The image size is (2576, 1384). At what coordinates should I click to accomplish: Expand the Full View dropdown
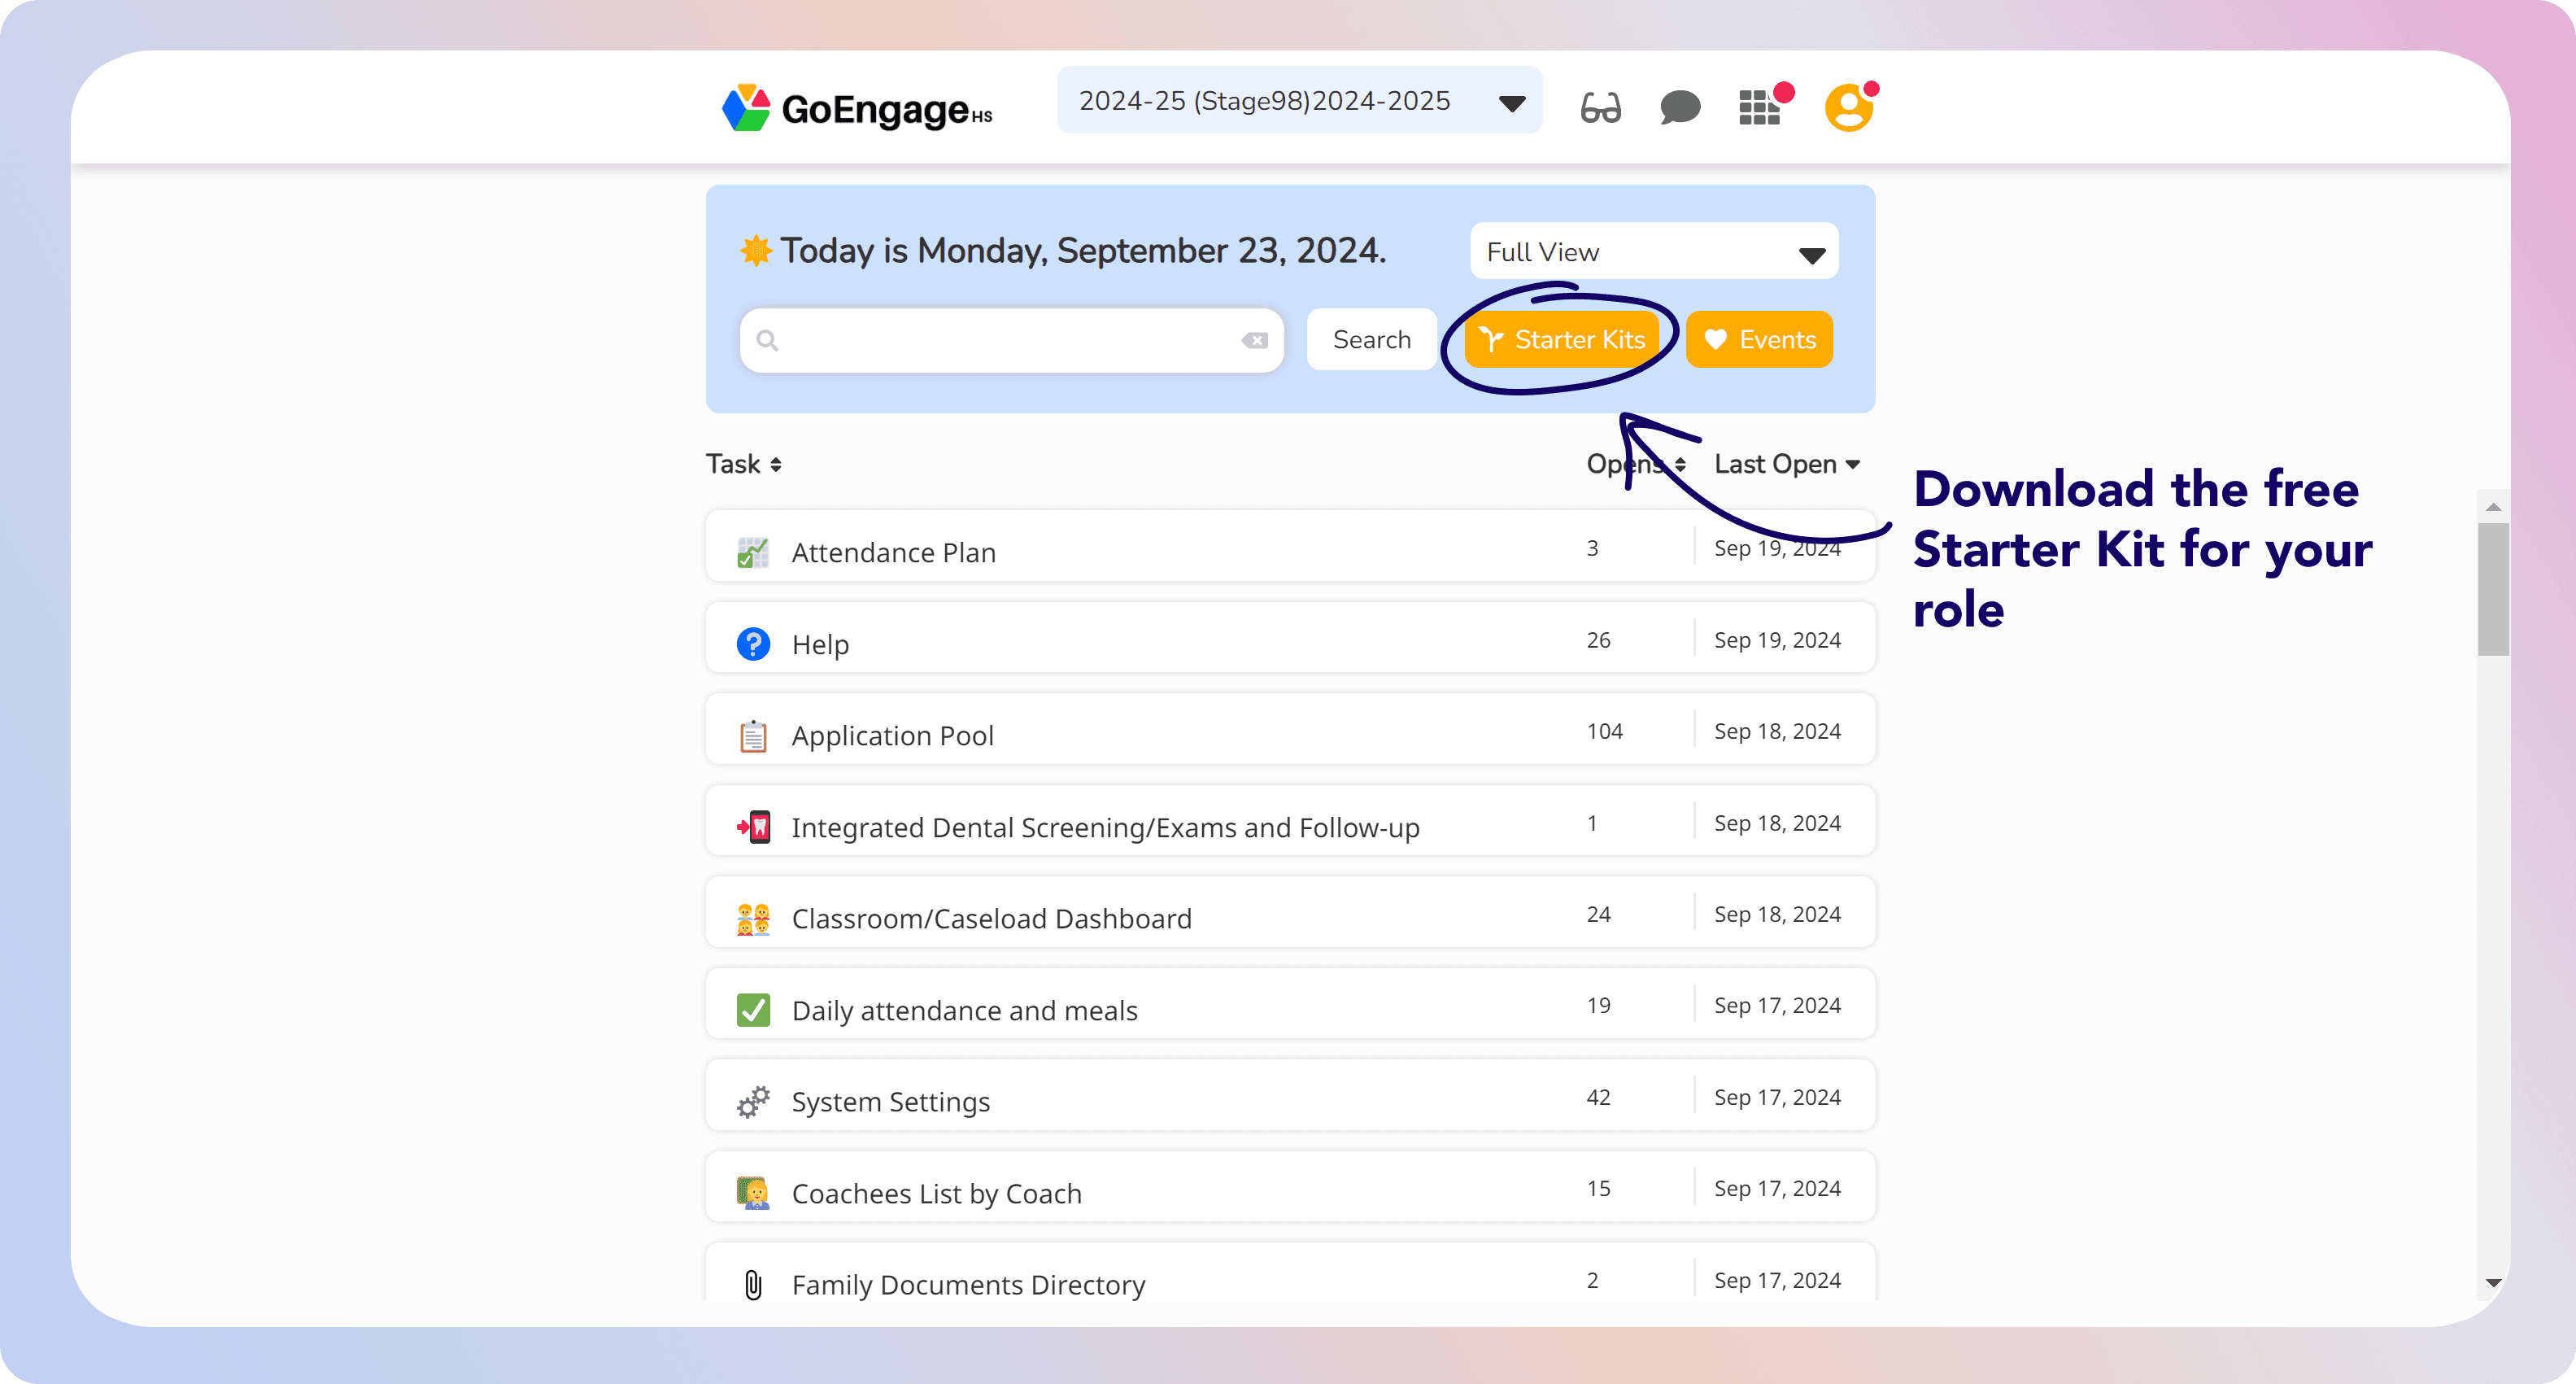(x=1653, y=252)
